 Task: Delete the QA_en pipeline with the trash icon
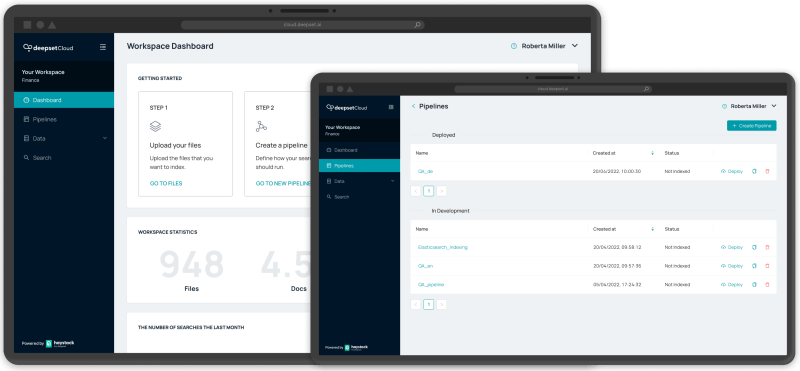(x=767, y=266)
